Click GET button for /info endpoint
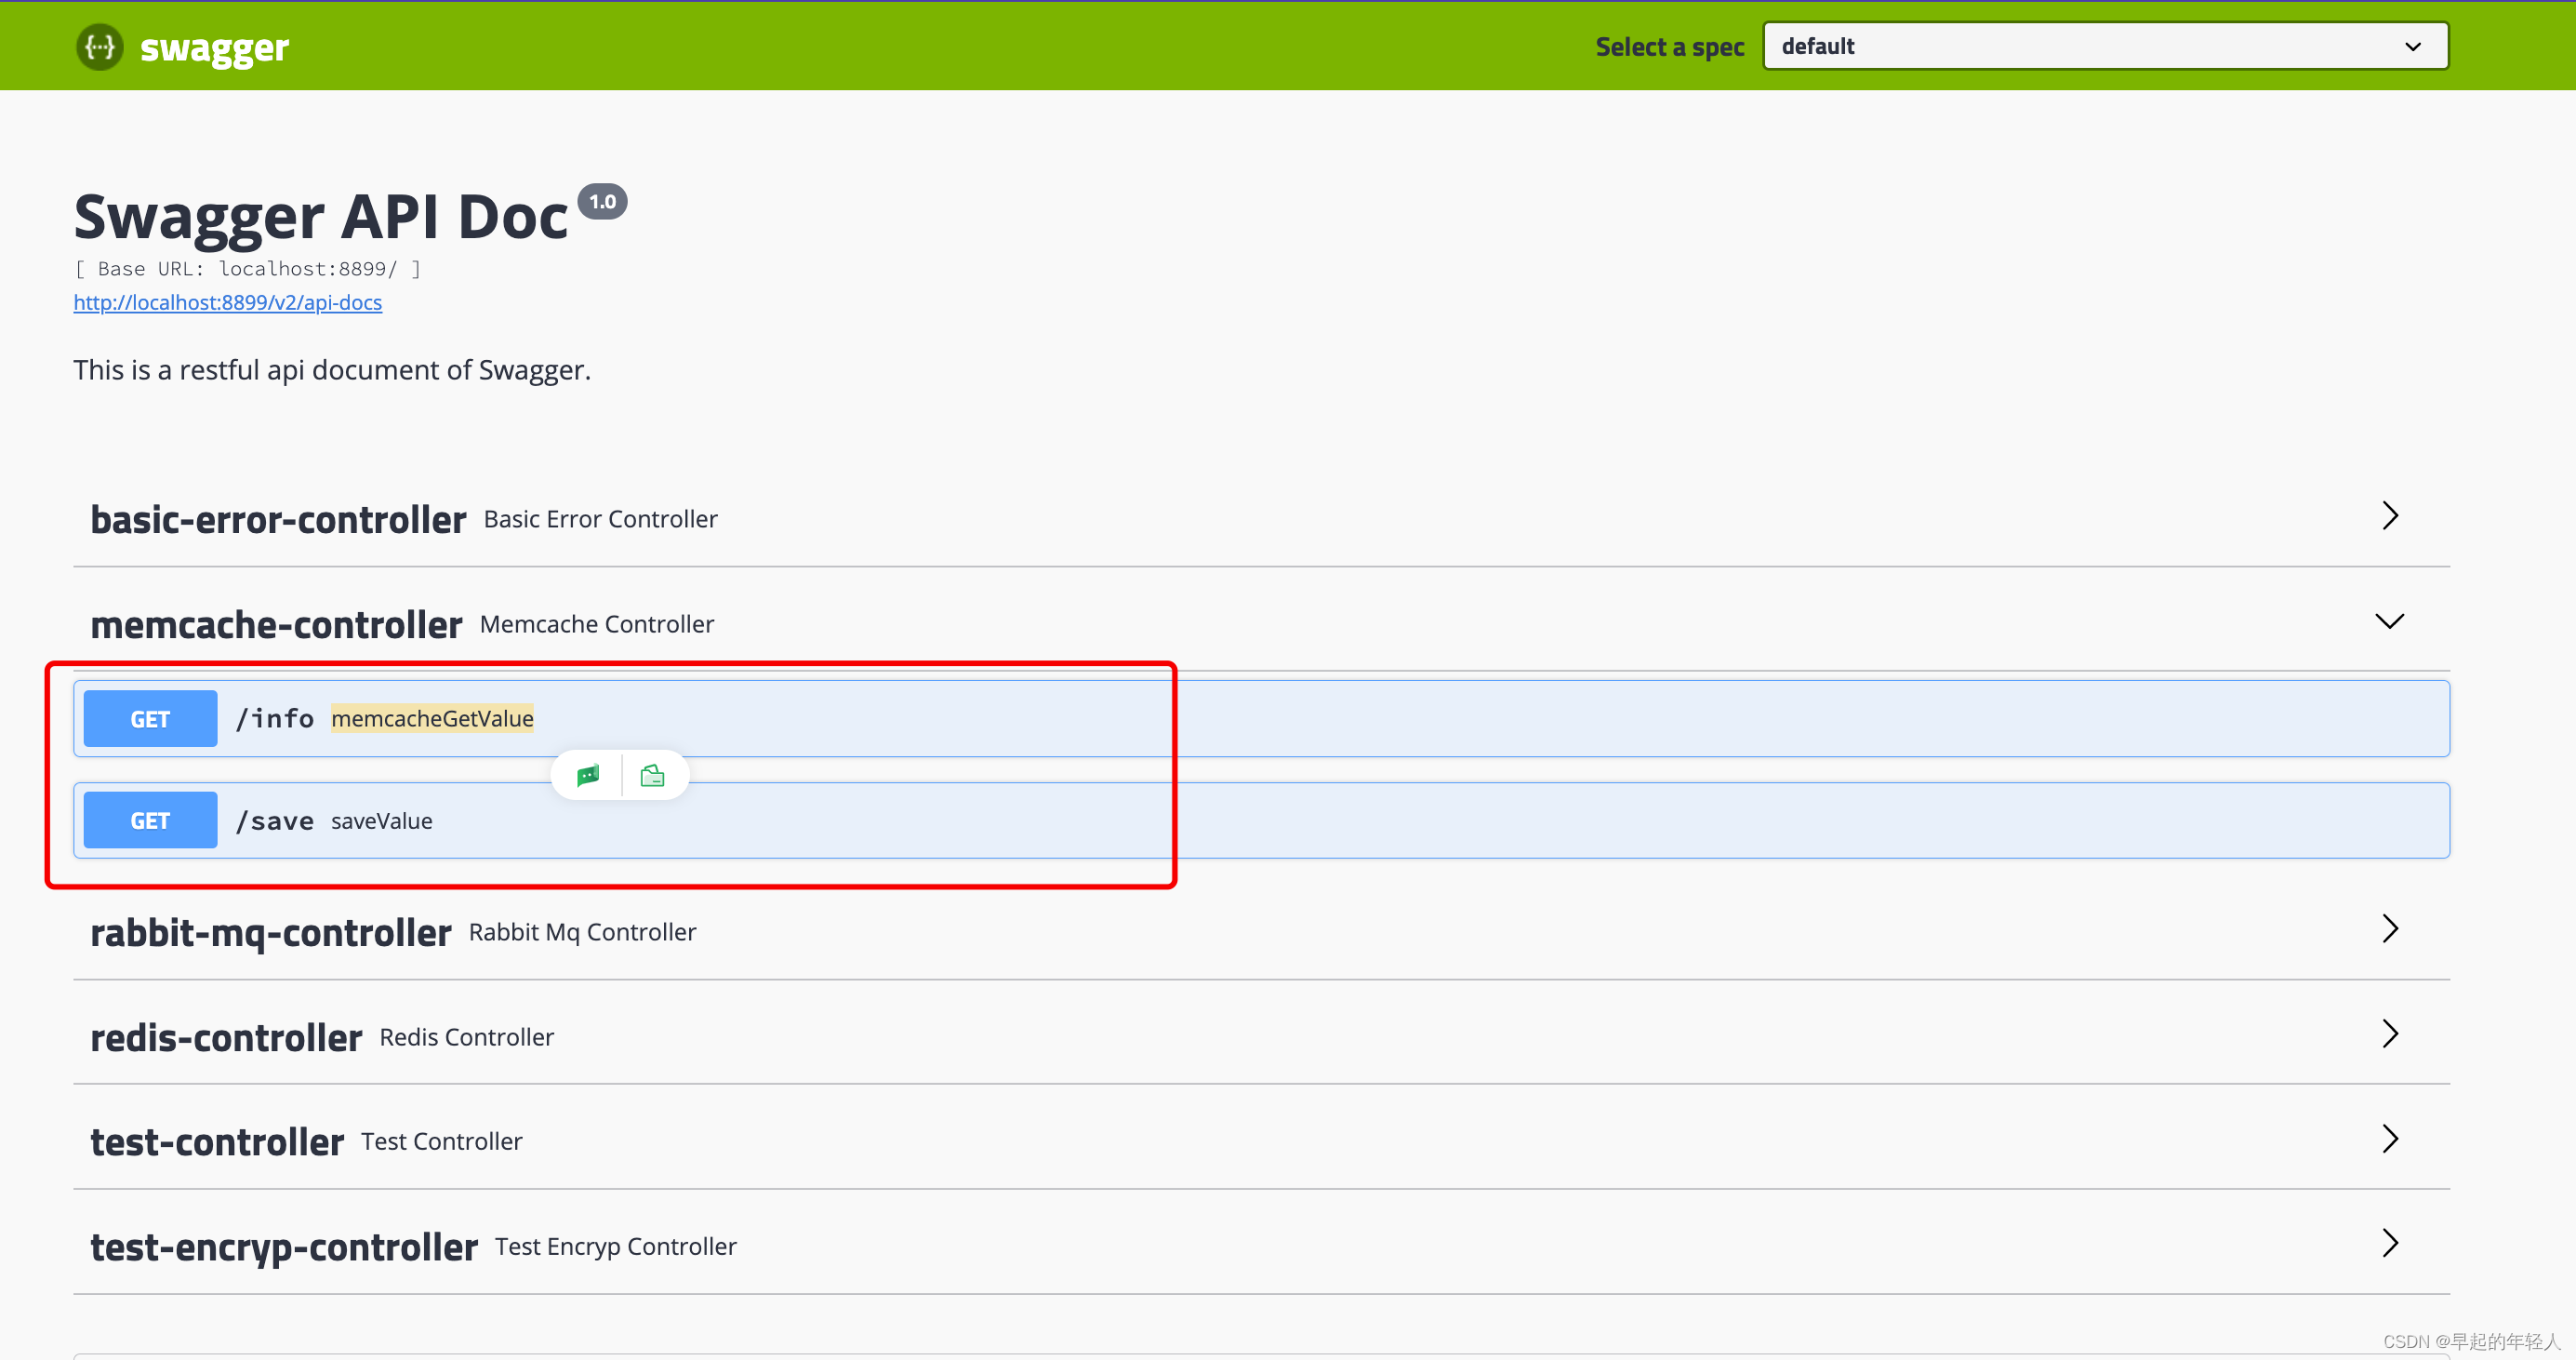Image resolution: width=2576 pixels, height=1360 pixels. pos(150,718)
